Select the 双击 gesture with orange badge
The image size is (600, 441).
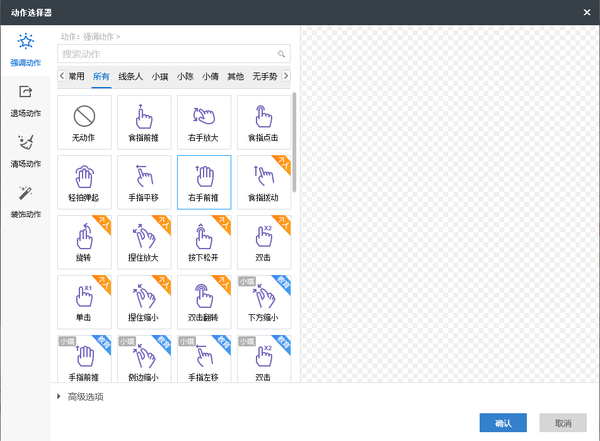264,242
